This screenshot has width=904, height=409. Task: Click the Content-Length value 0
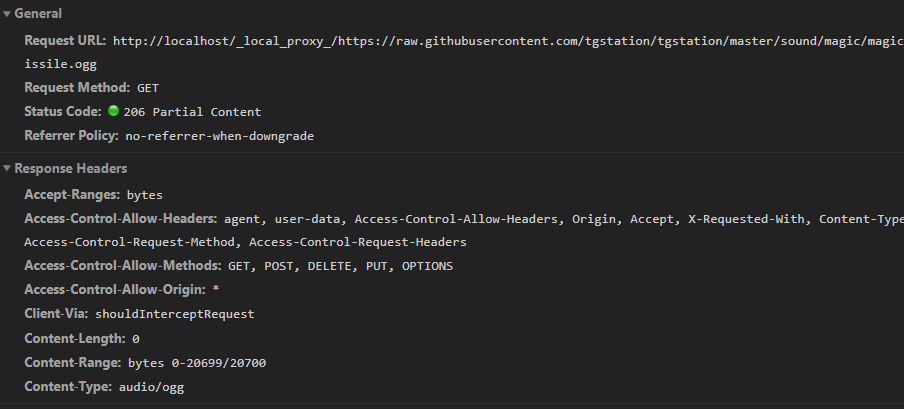135,339
